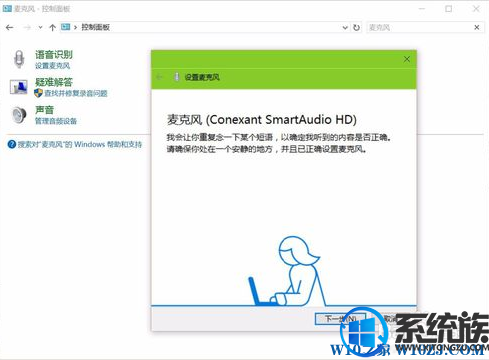
Task: Maximize the Control Panel window
Action: pyautogui.click(x=449, y=9)
